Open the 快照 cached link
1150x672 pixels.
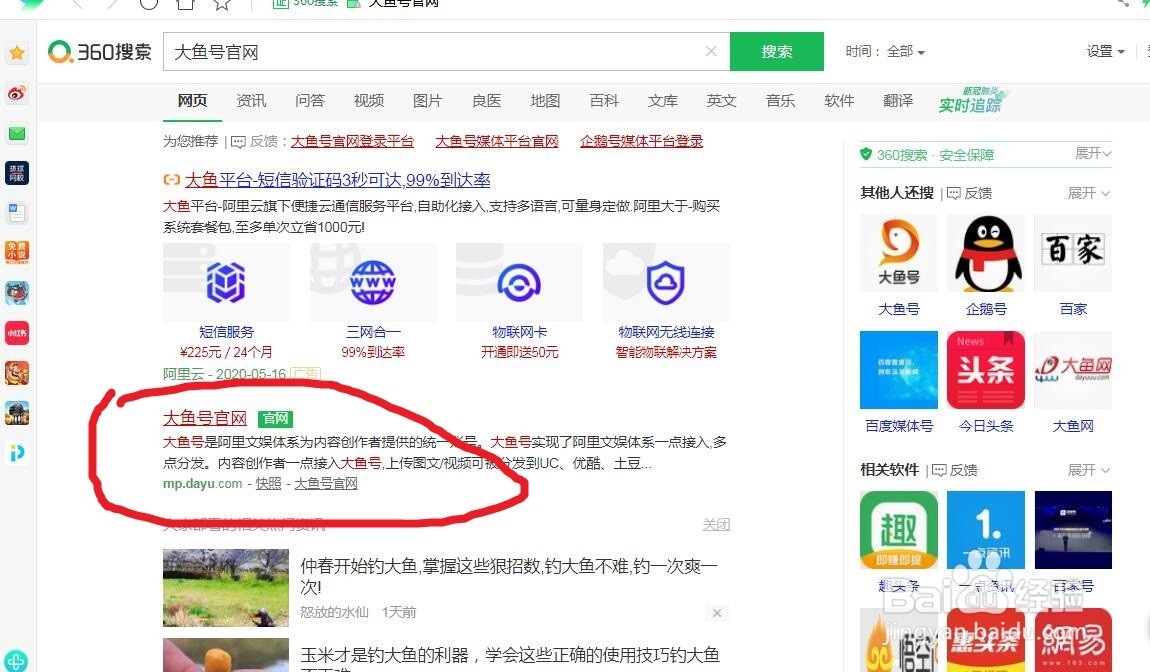(268, 483)
